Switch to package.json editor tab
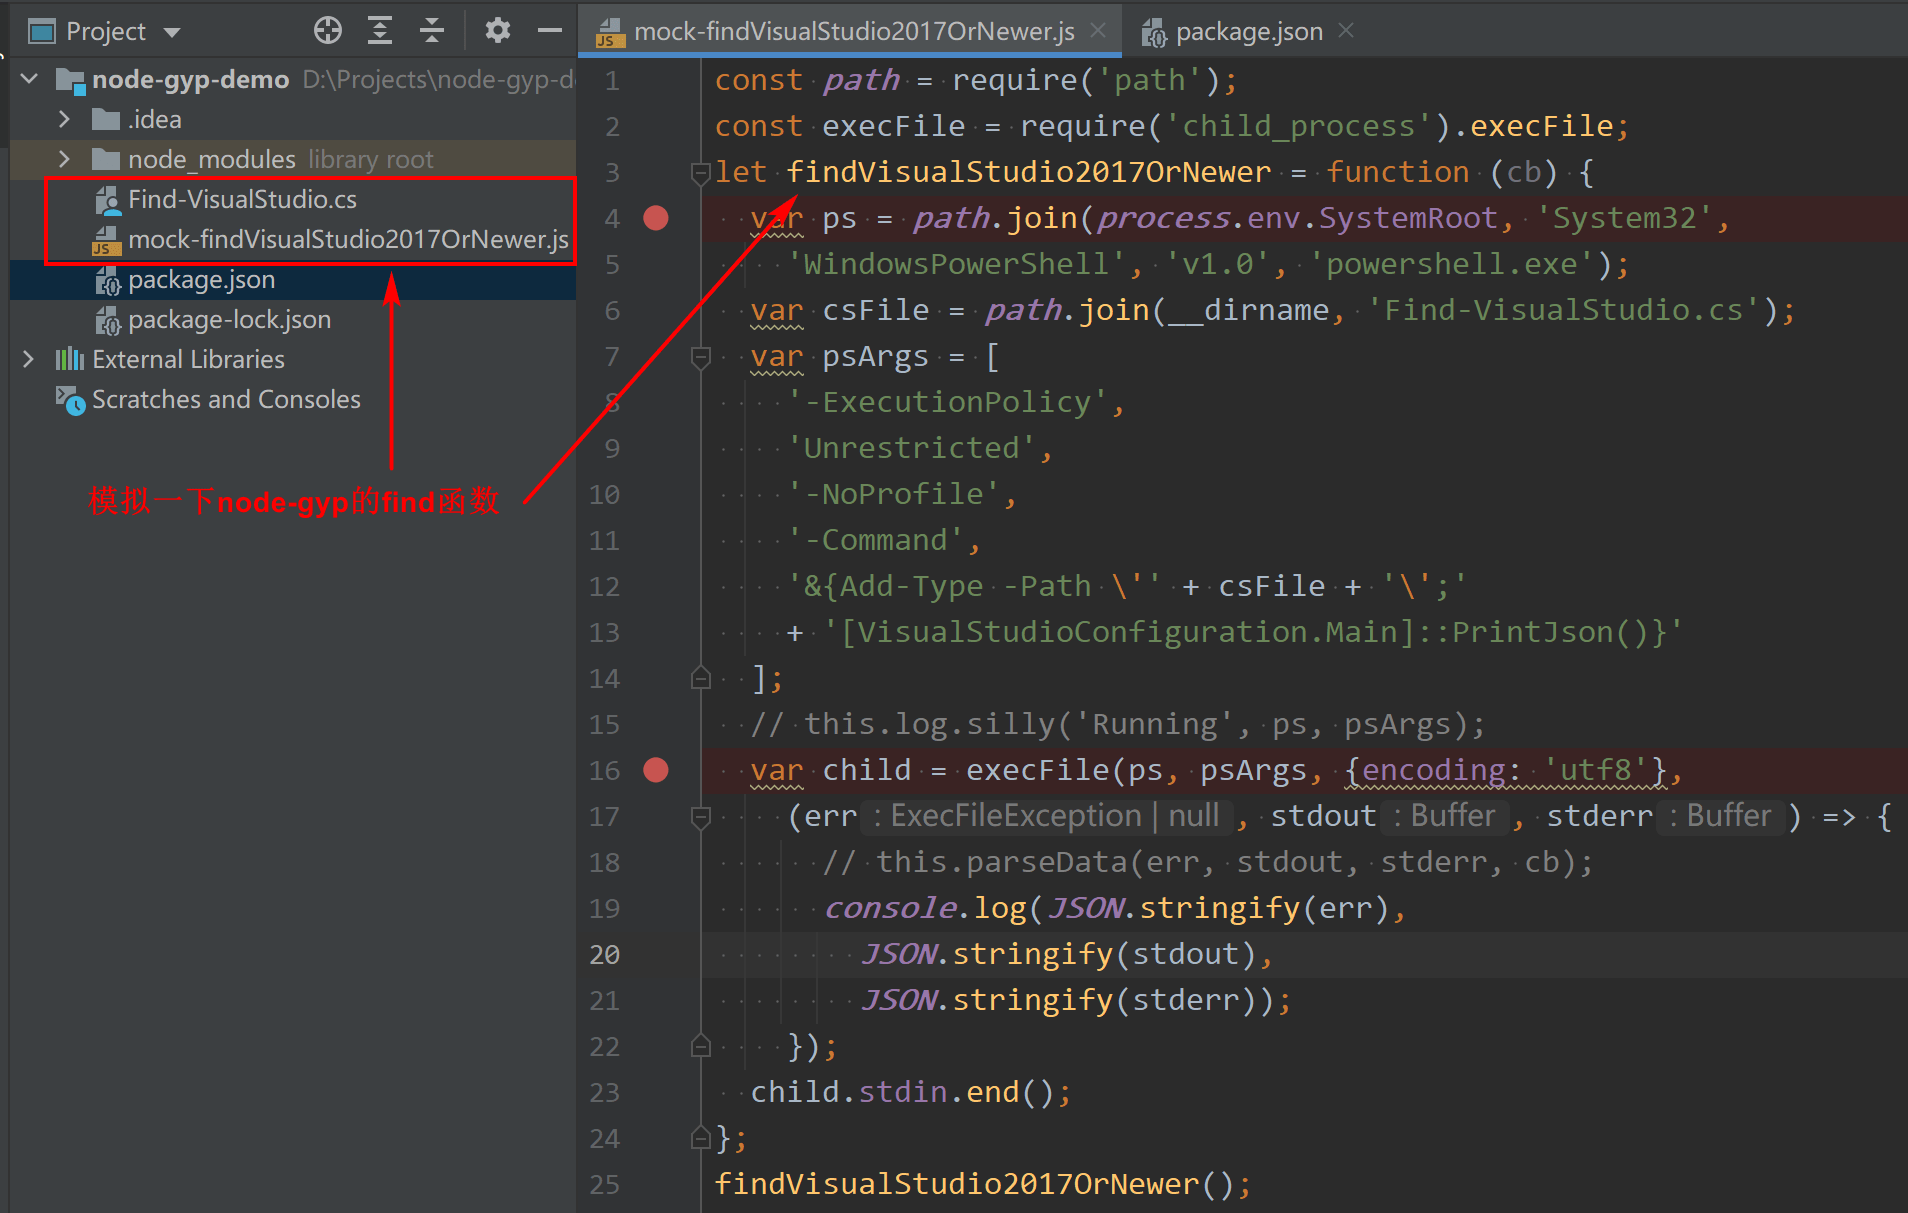The width and height of the screenshot is (1908, 1213). click(1249, 31)
